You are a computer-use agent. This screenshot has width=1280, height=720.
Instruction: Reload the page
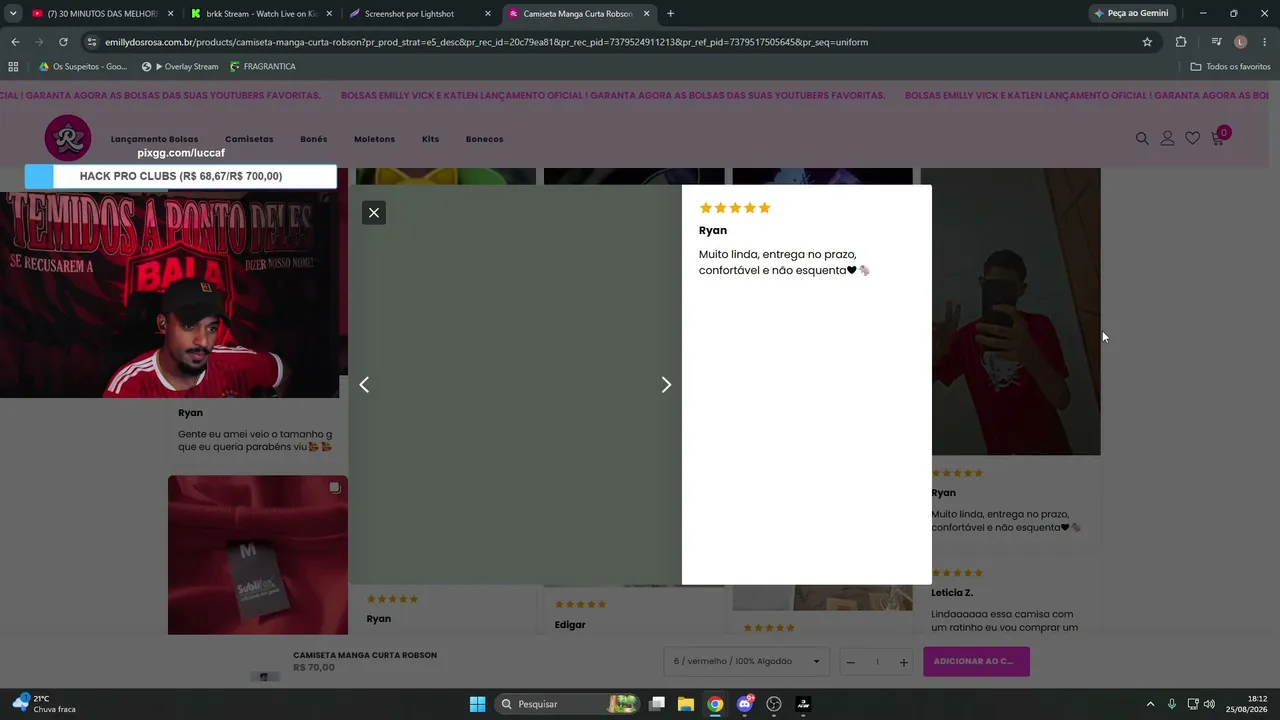coord(63,42)
